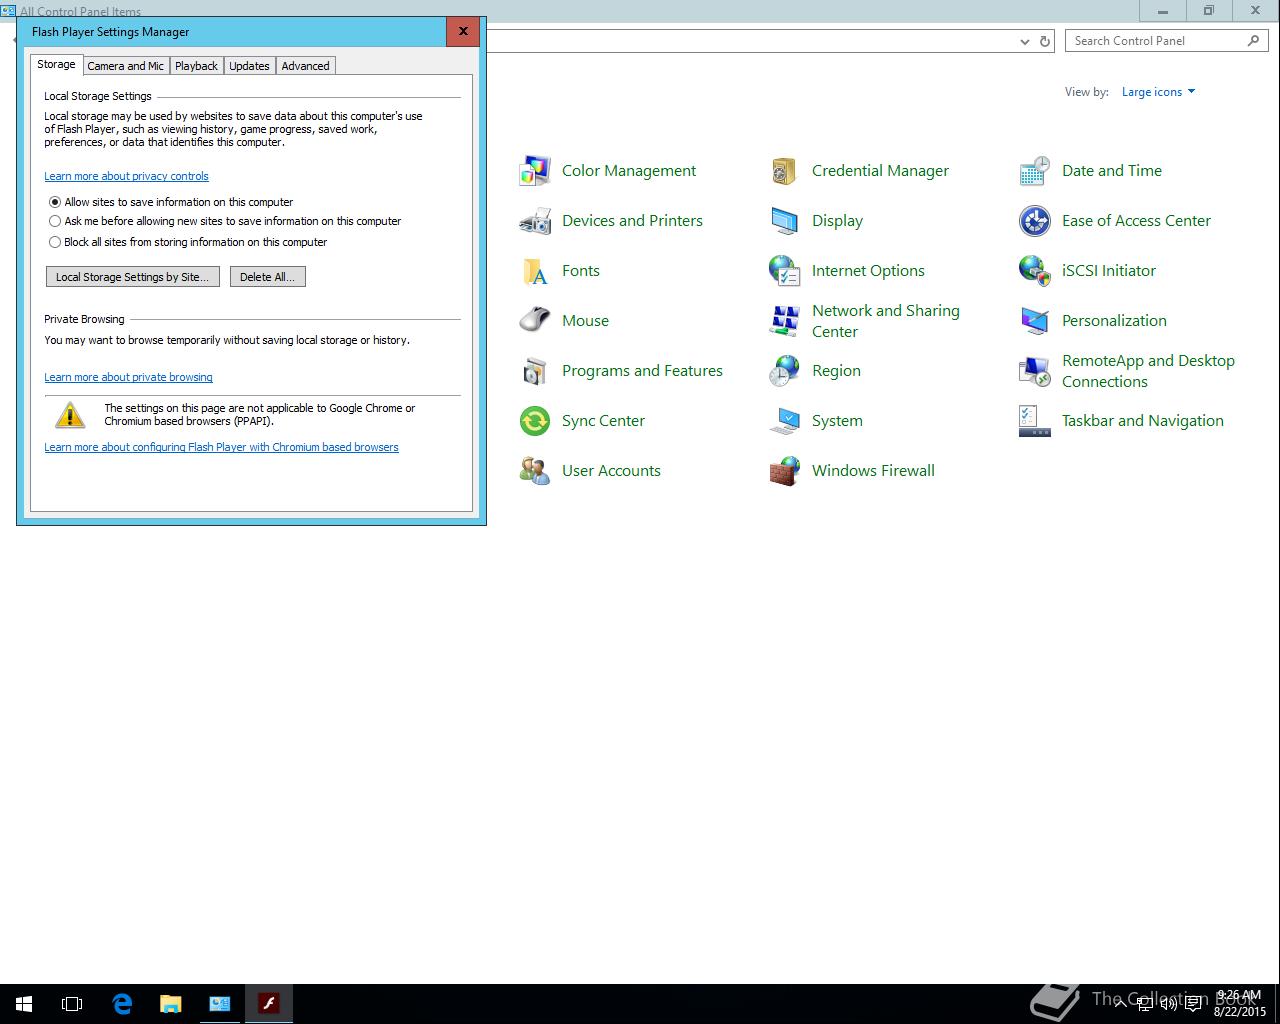Open the Ease of Access Center icon

[1035, 221]
